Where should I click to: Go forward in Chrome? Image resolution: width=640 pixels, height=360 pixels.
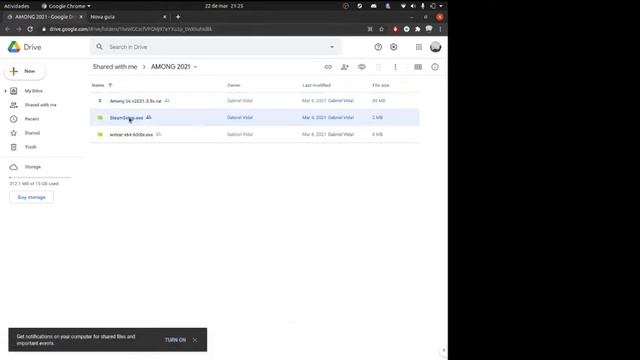[19, 29]
